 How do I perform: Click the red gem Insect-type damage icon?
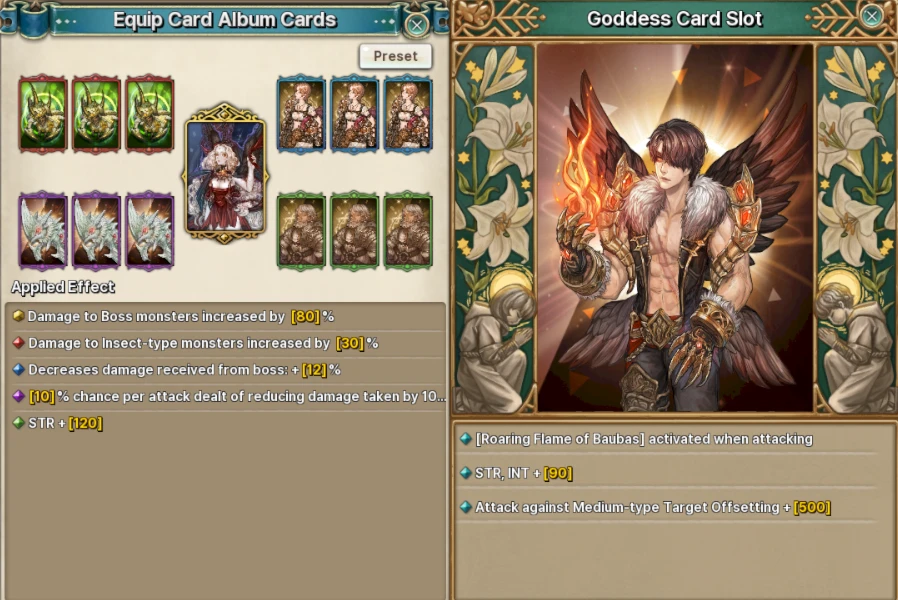click(18, 342)
